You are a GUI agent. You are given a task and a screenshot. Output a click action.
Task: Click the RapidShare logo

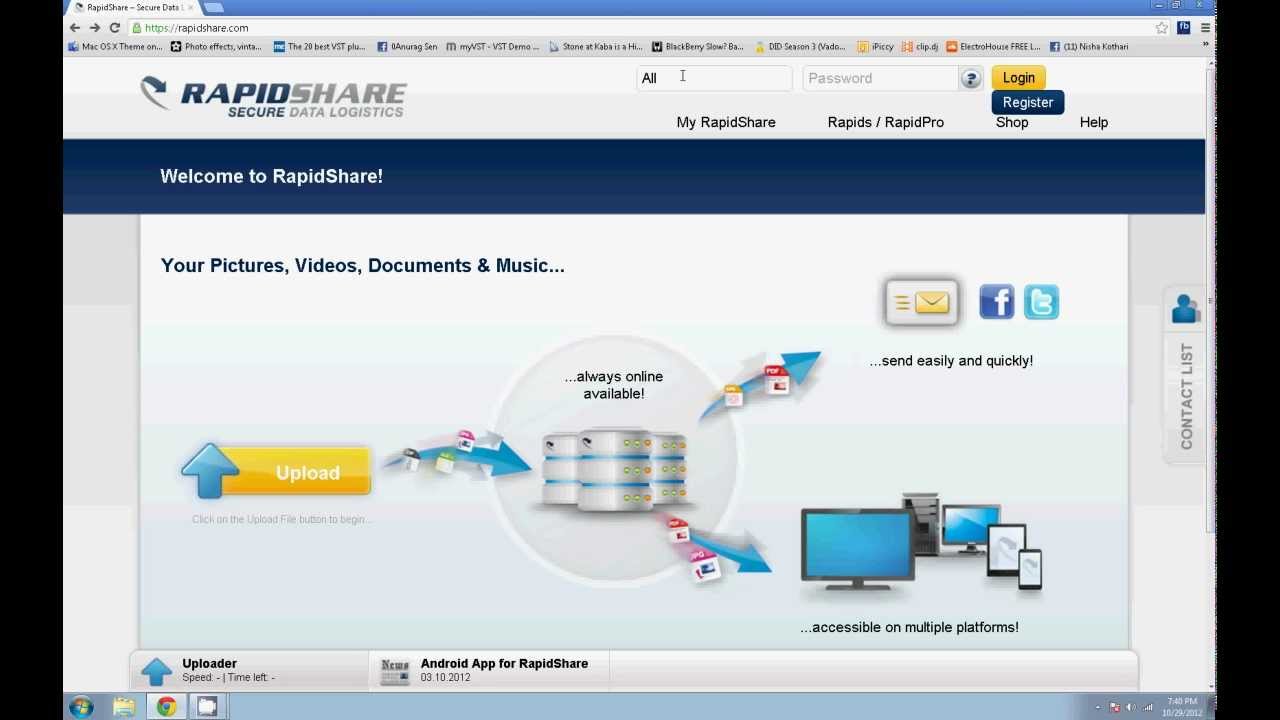point(273,97)
